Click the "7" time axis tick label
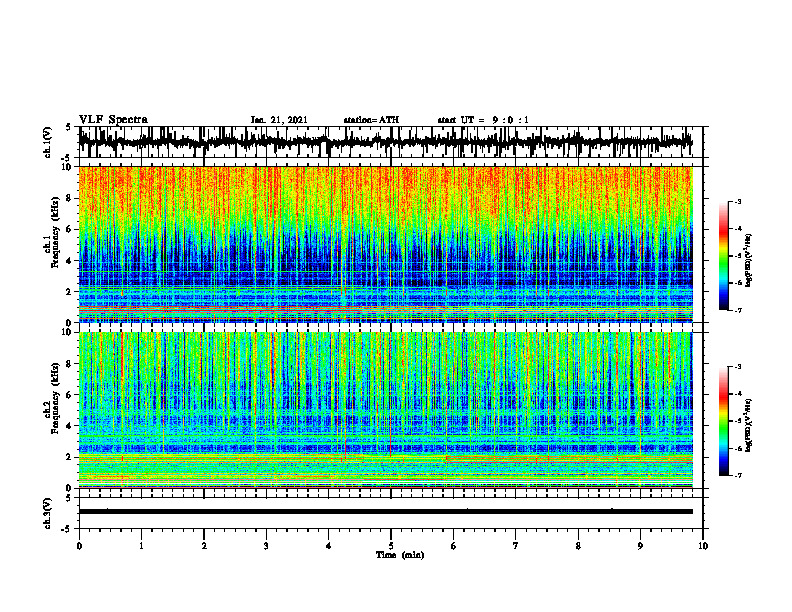The image size is (792, 612). (x=516, y=546)
